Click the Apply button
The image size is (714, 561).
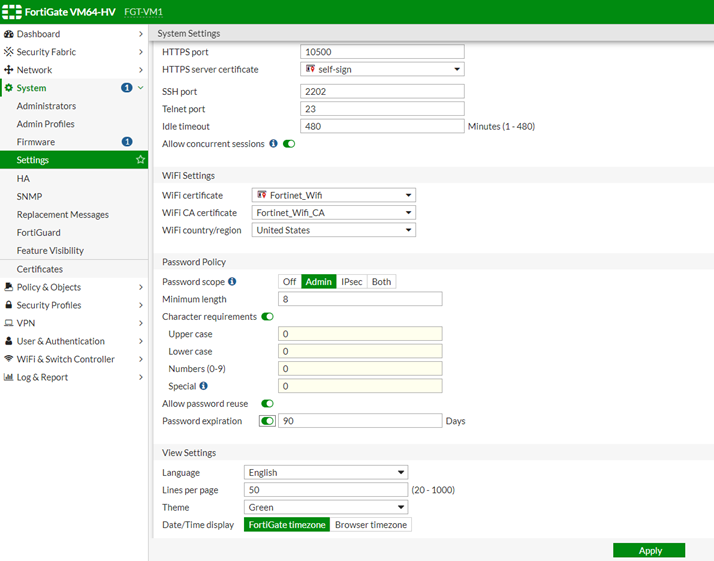[x=649, y=550]
